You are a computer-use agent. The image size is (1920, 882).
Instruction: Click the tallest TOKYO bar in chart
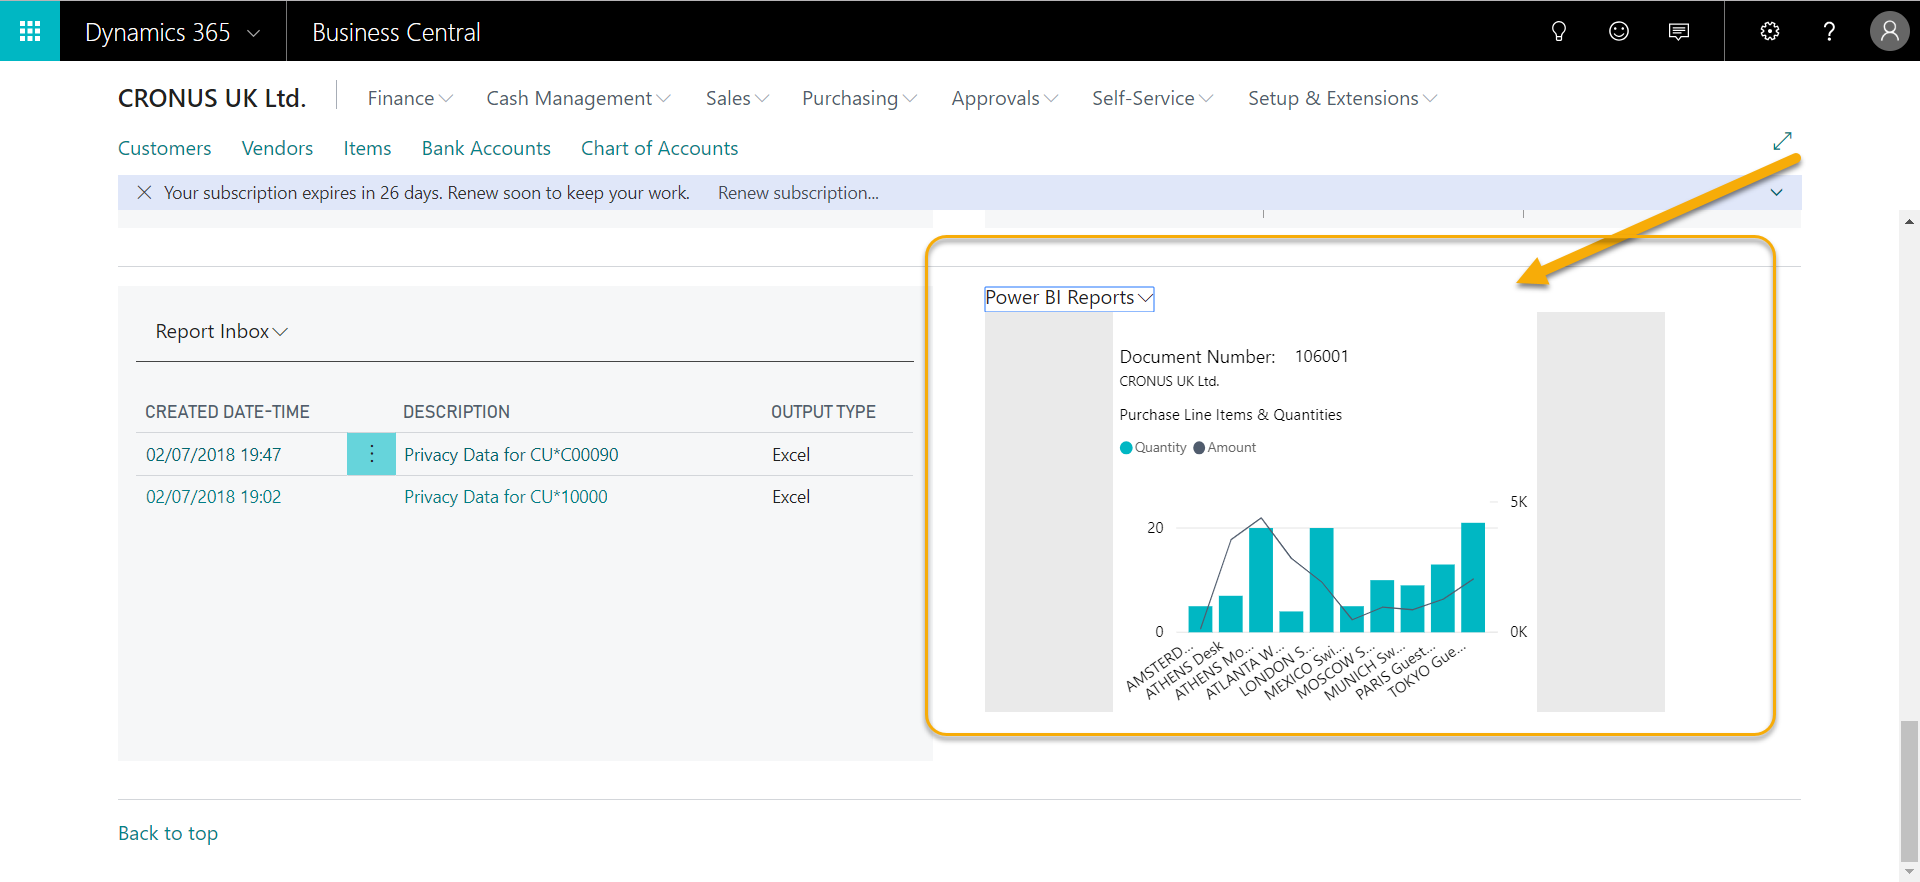[1473, 577]
